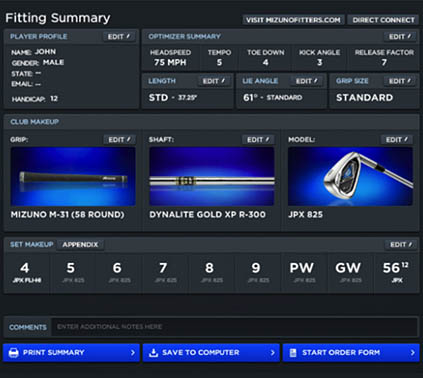Click the download icon on Save to Computer
Image resolution: width=423 pixels, height=378 pixels.
pos(153,353)
